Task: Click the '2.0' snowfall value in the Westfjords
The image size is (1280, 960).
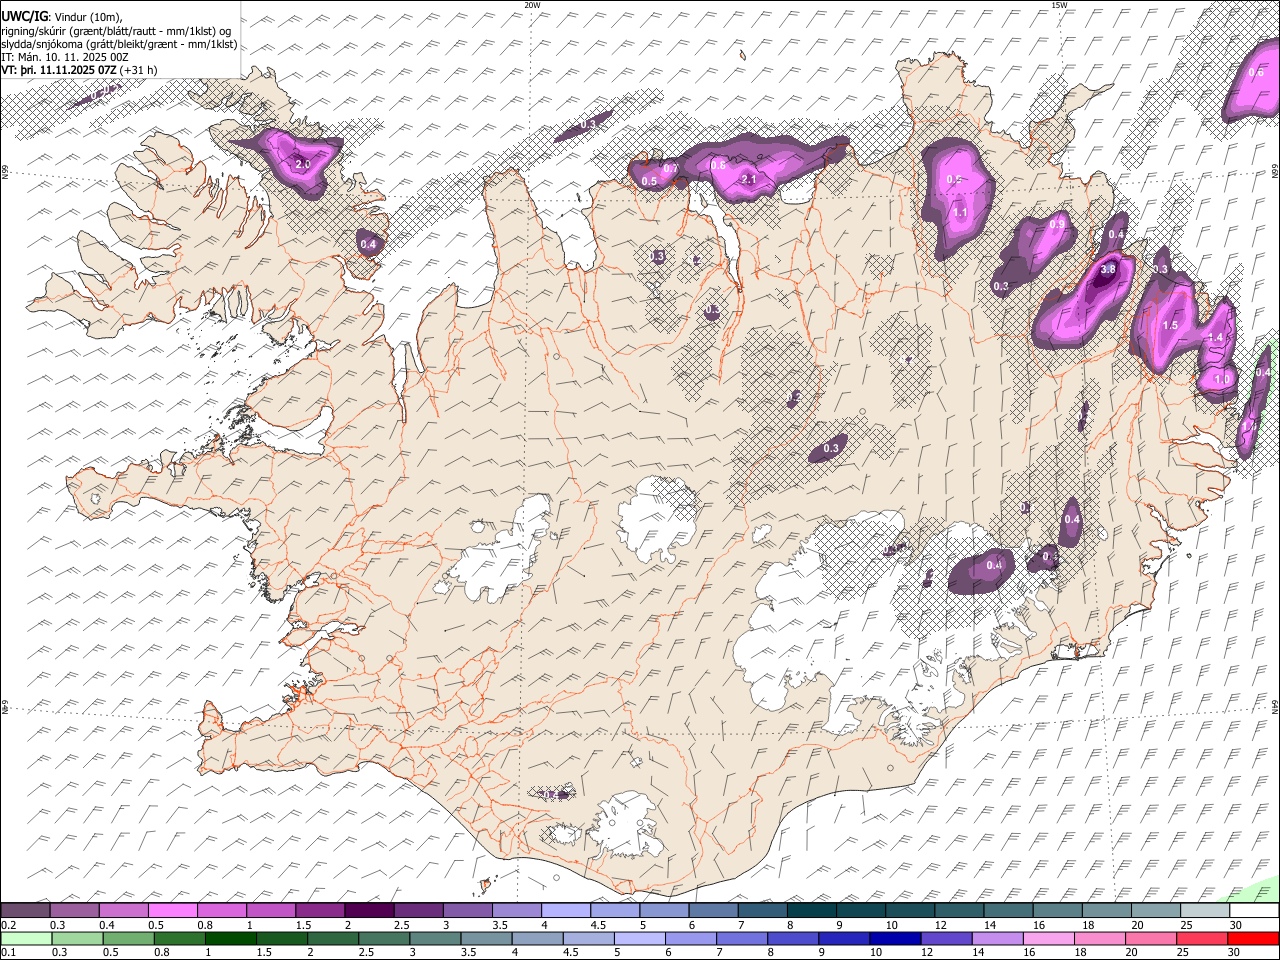Action: (303, 164)
